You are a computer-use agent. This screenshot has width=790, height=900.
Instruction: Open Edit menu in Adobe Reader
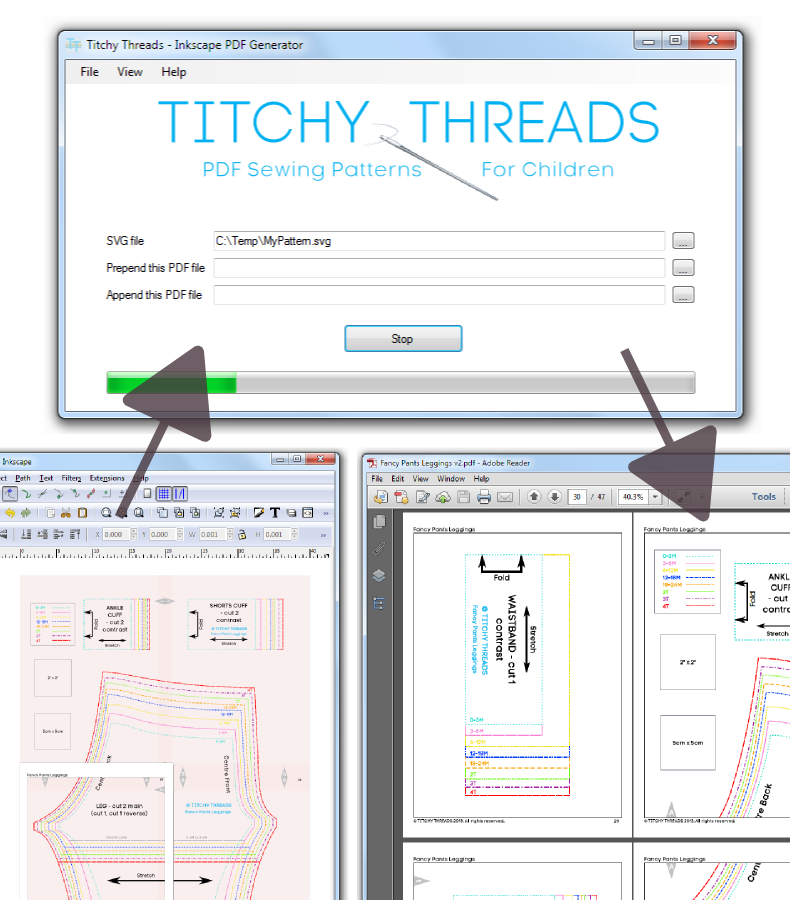[x=398, y=479]
